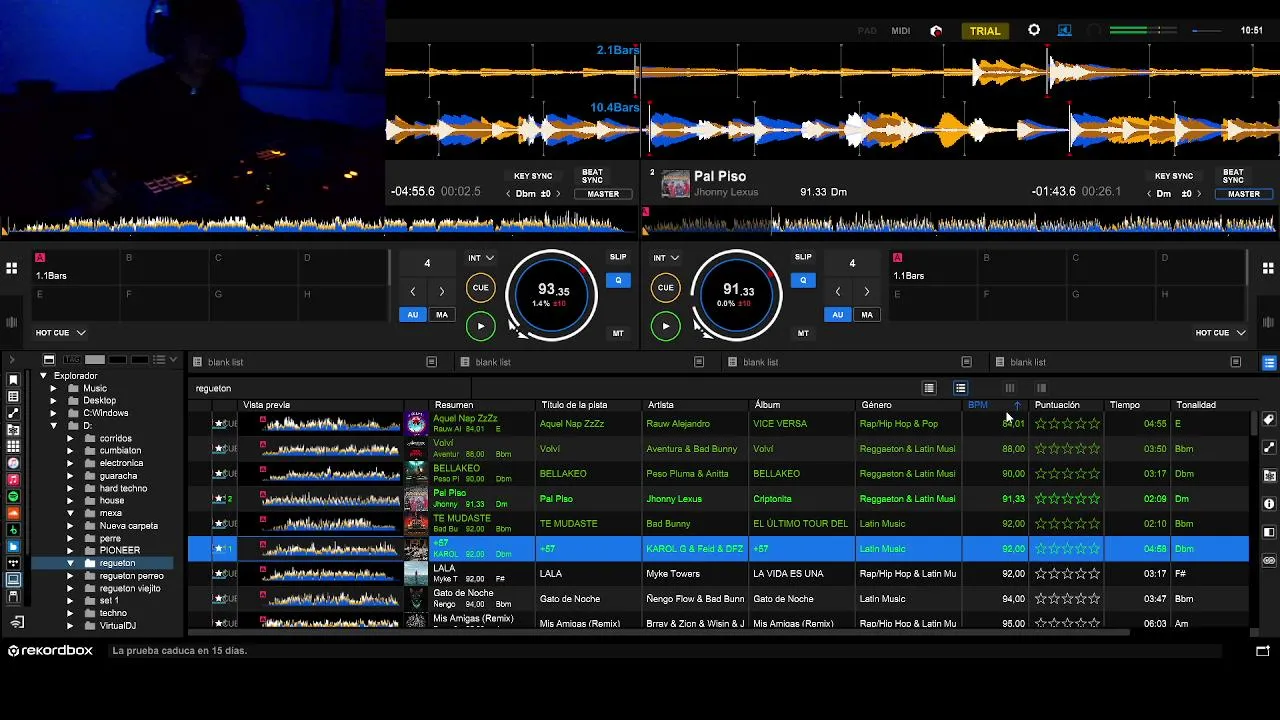Screen dimensions: 1280x720
Task: Open the left deck INT mode dropdown
Action: click(480, 258)
